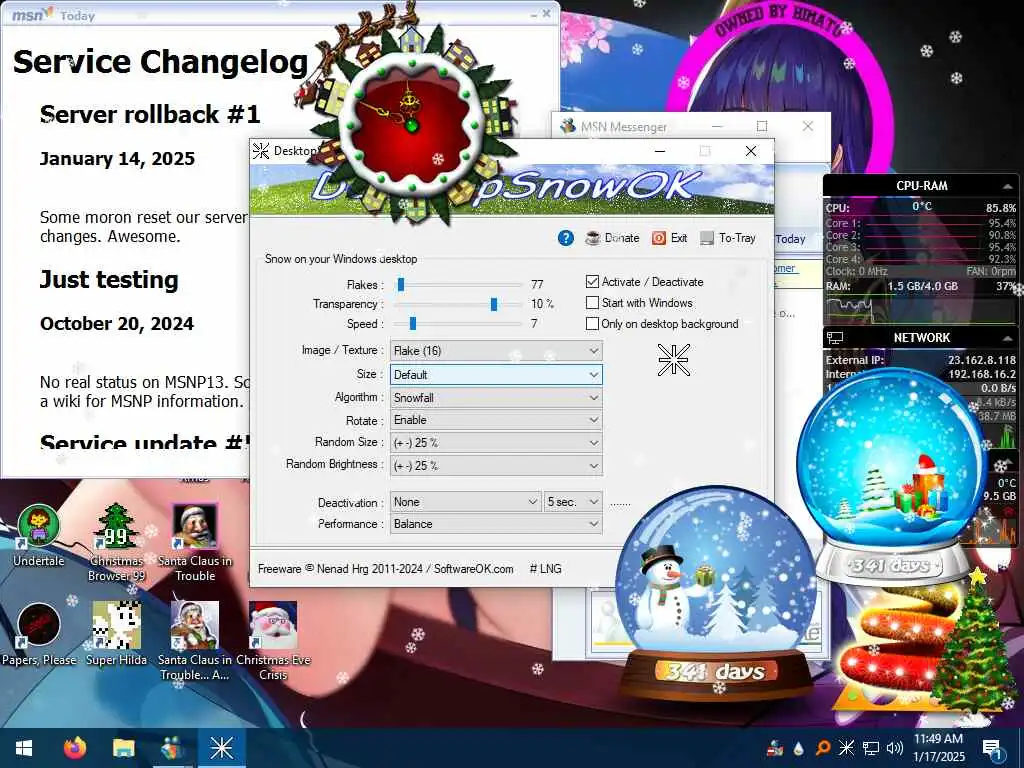
Task: Click the Just testing heading
Action: pyautogui.click(x=109, y=280)
